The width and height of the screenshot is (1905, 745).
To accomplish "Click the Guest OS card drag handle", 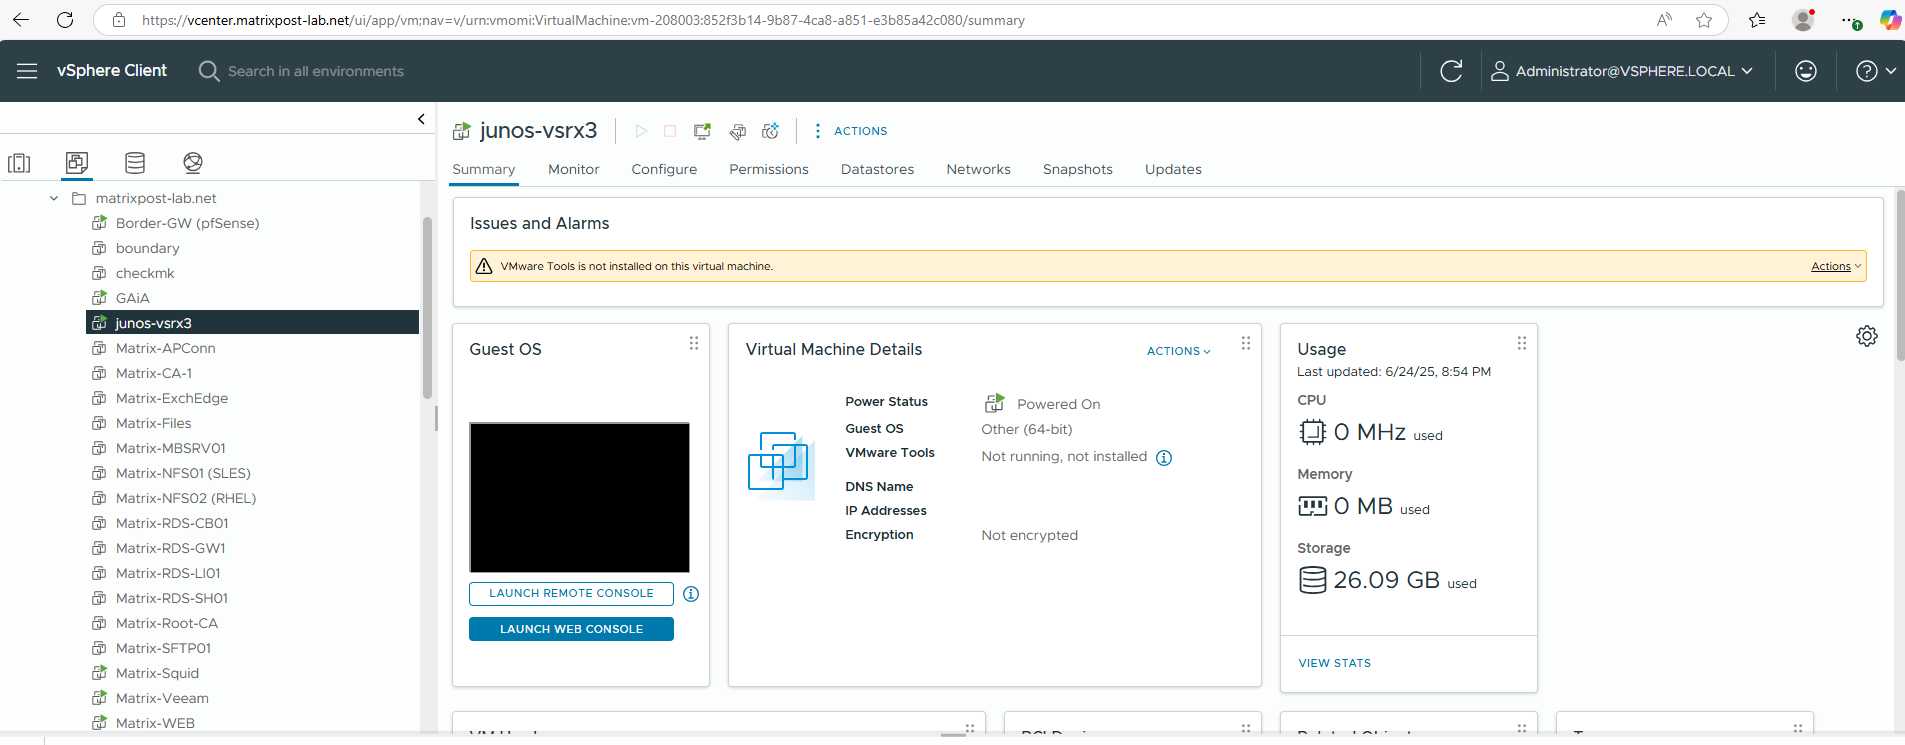I will click(x=694, y=343).
